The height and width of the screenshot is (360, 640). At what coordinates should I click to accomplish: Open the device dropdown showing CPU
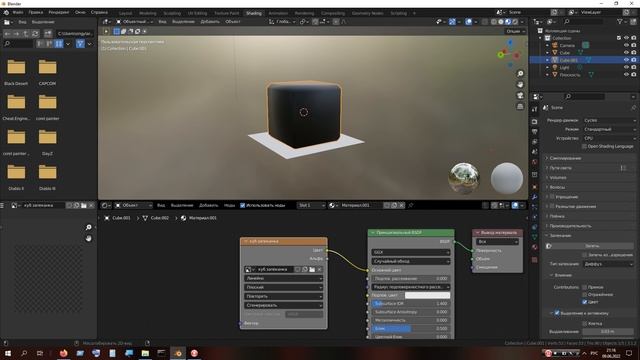tap(609, 138)
